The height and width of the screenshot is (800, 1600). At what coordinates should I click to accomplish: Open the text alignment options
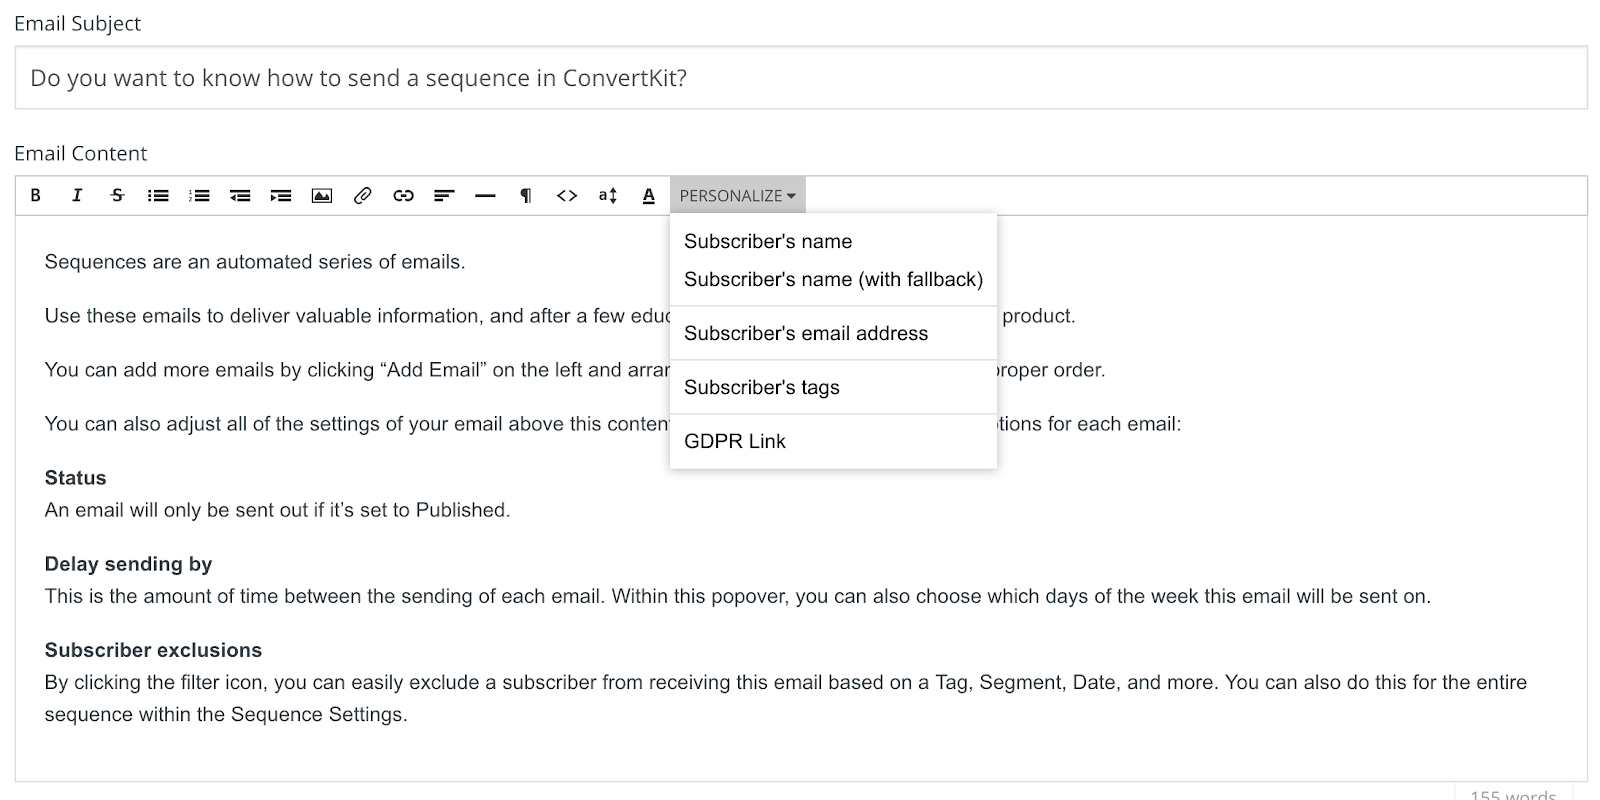pyautogui.click(x=444, y=196)
